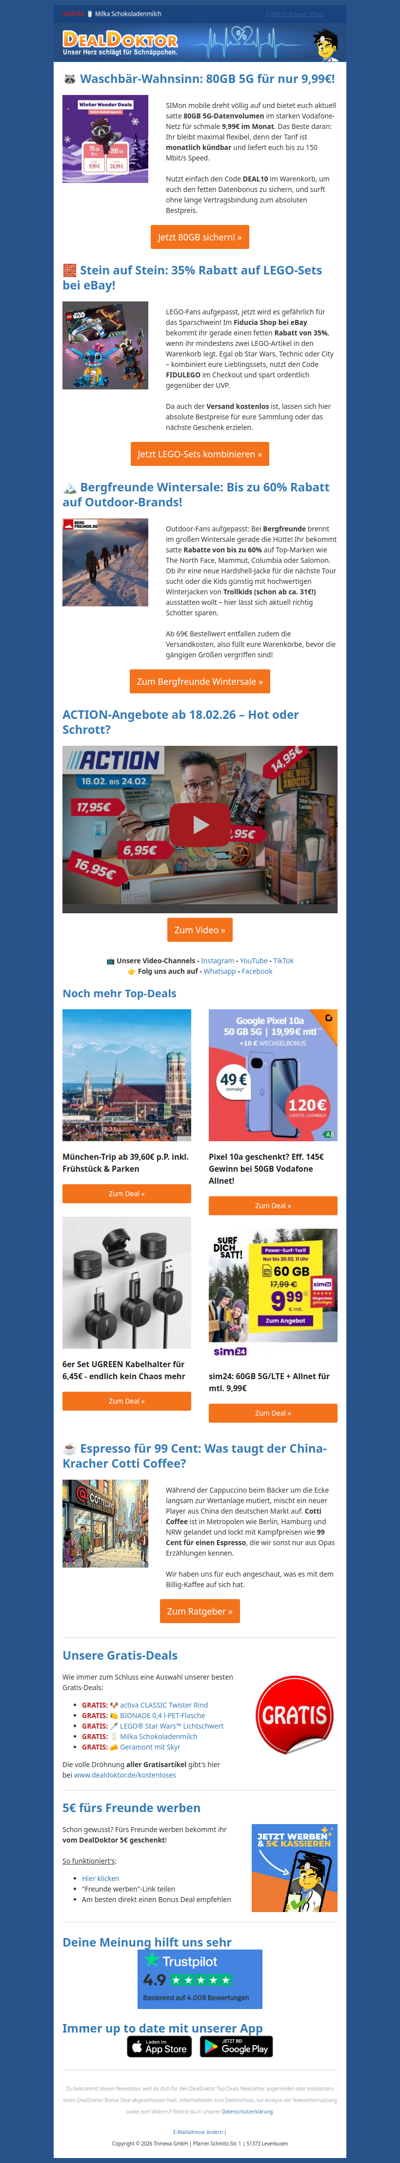
Task: Visit www.dealdoktor.de/kostenloses link
Action: (125, 1775)
